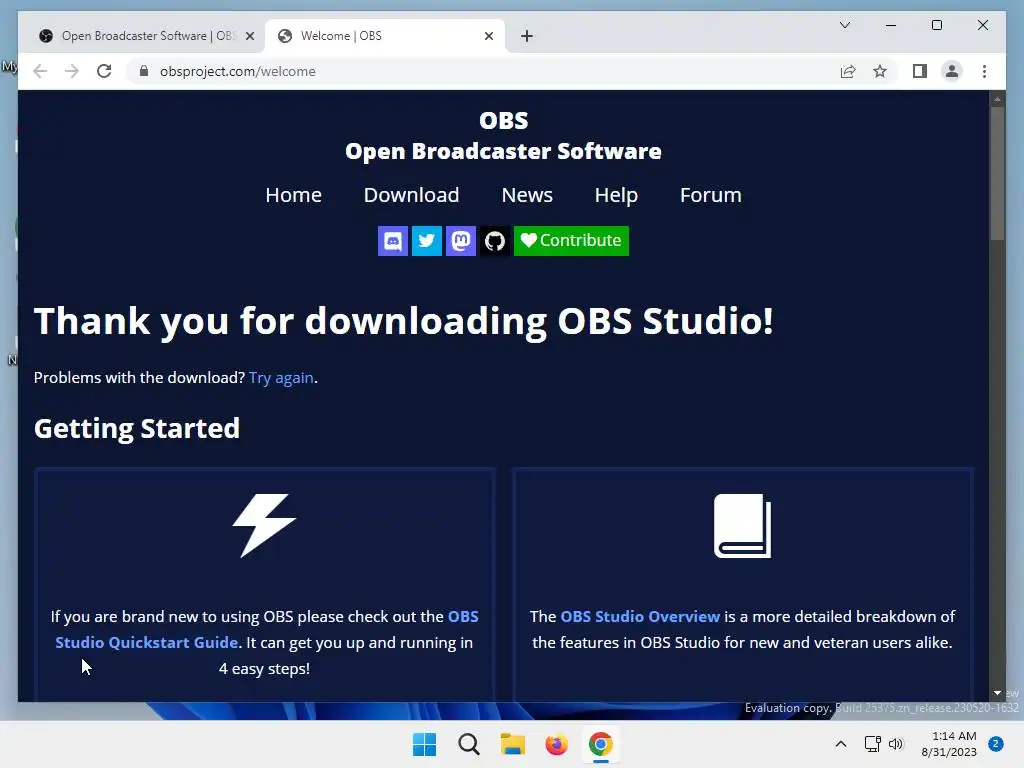Go to the Home nav item
The image size is (1024, 768).
point(293,195)
